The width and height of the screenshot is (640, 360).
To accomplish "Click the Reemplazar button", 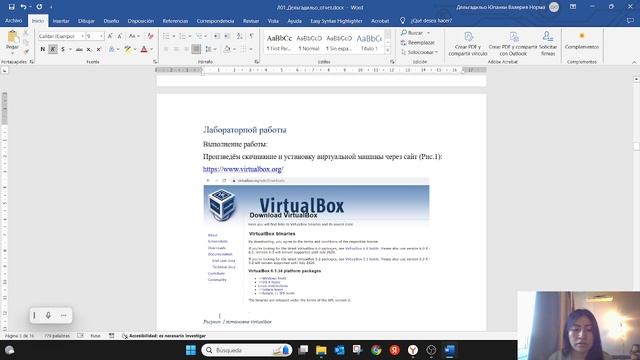I will click(x=418, y=42).
